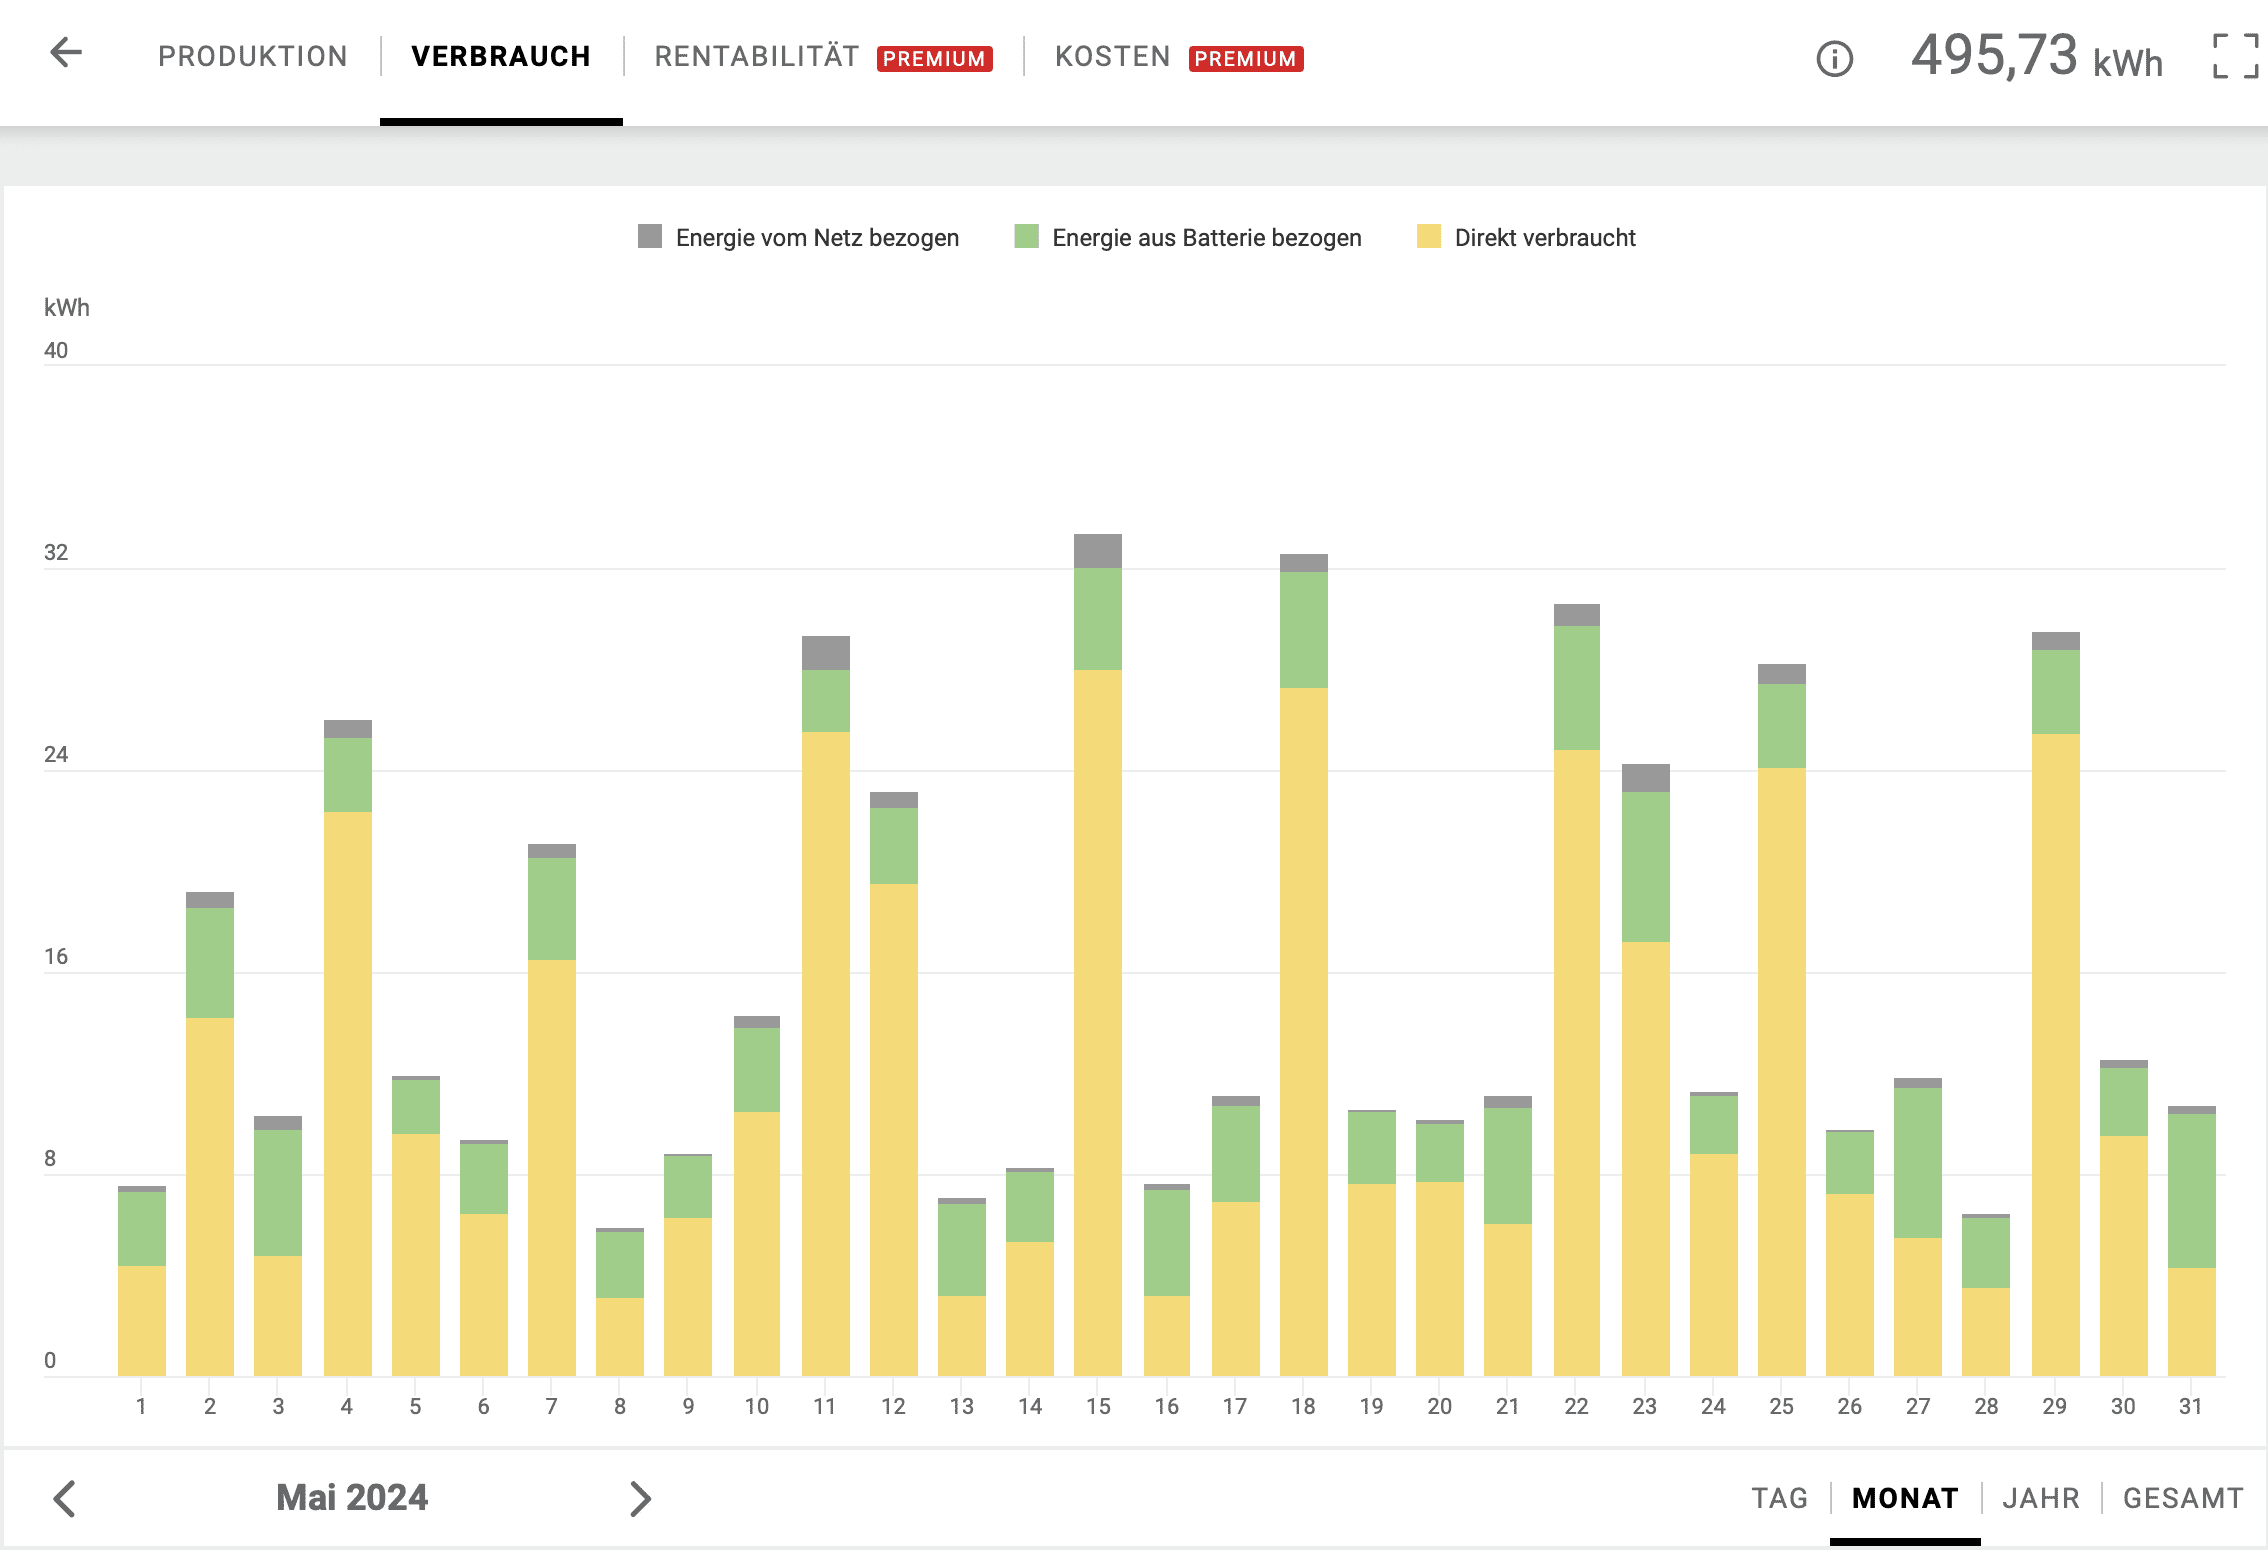
Task: Select the yellow bar for day 25
Action: (1782, 1071)
